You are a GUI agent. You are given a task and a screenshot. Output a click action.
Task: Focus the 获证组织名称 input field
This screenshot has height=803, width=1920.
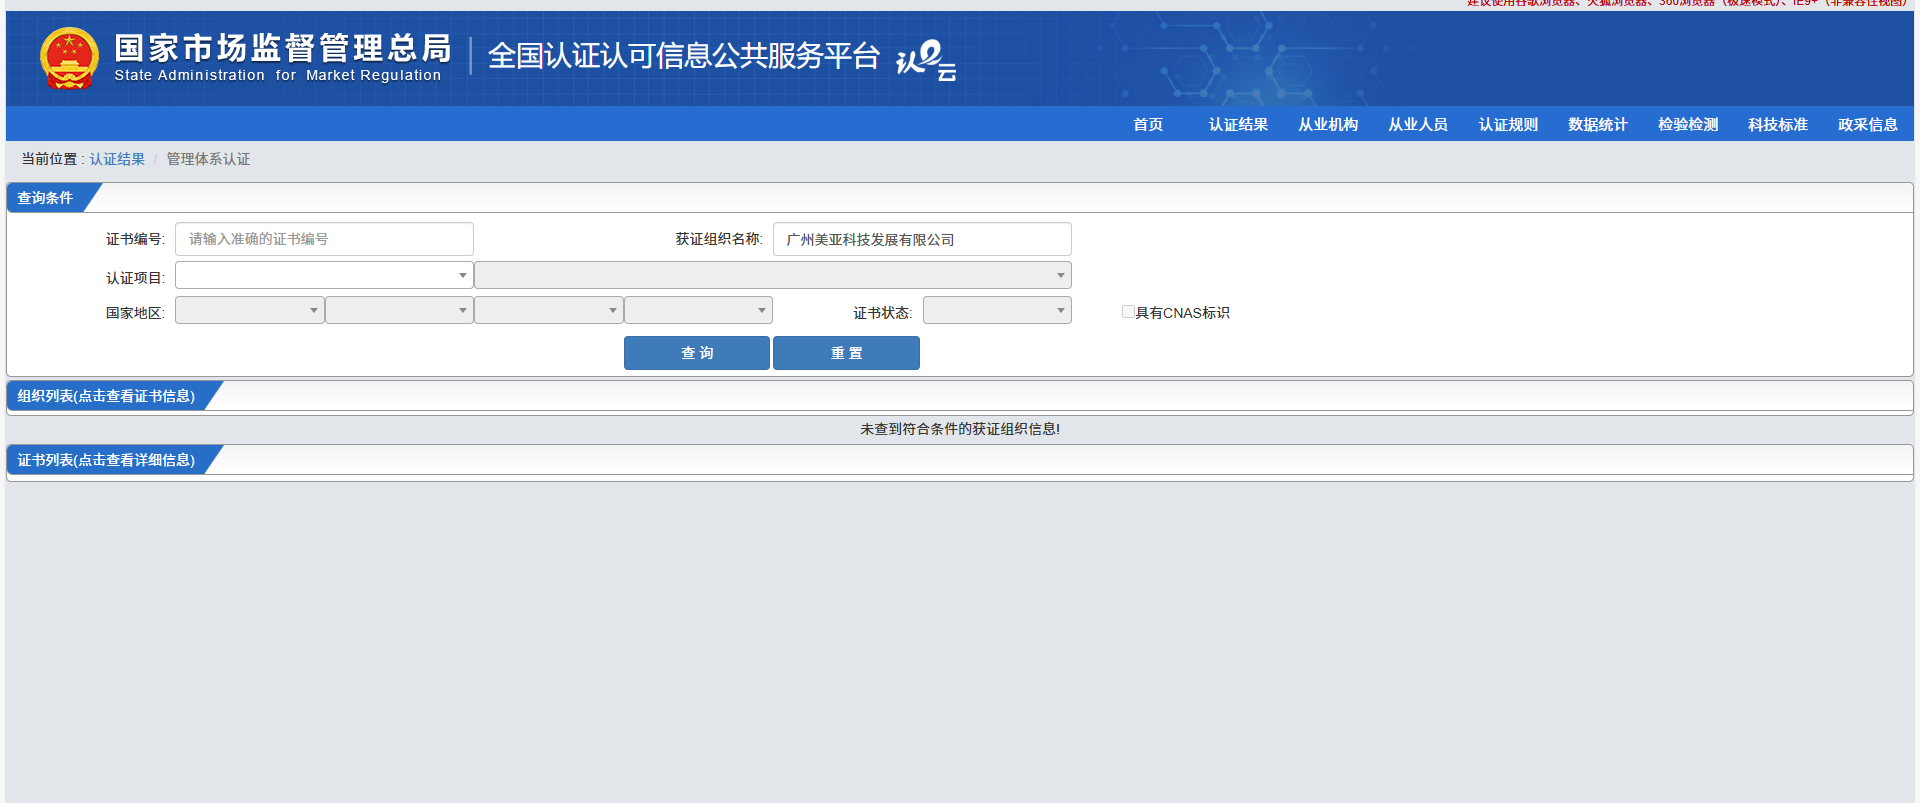coord(922,239)
